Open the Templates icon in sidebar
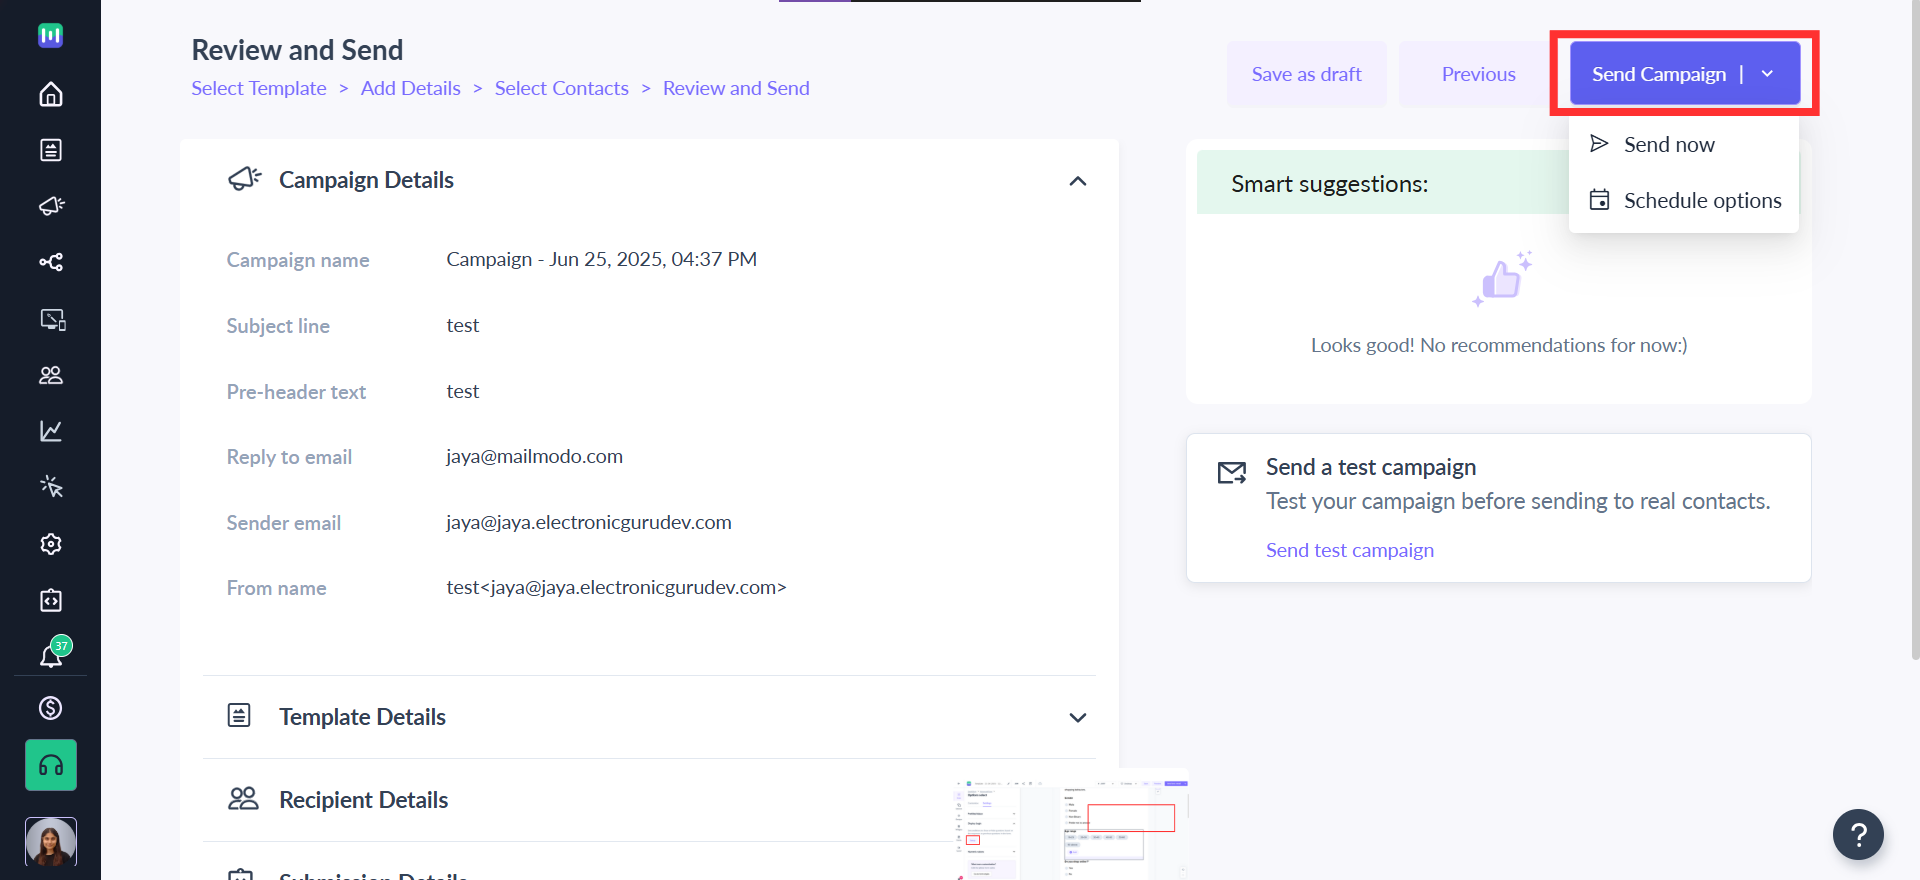Screen dimensions: 1920x880 click(50, 150)
